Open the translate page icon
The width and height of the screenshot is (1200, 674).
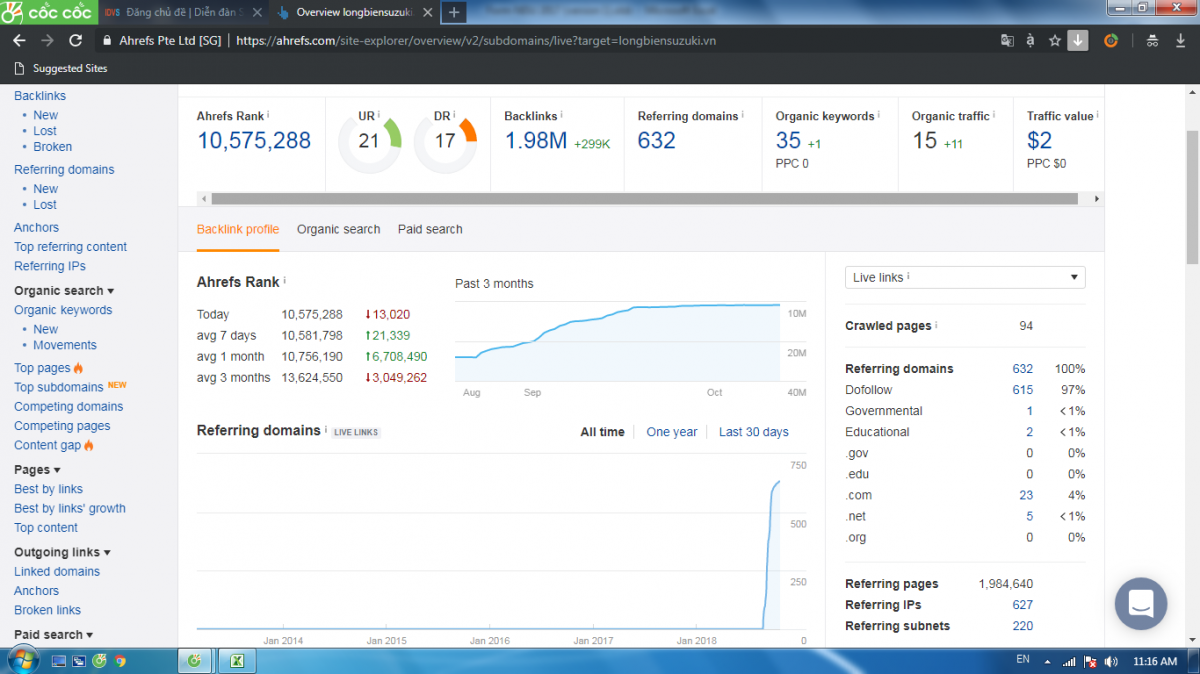click(1007, 41)
